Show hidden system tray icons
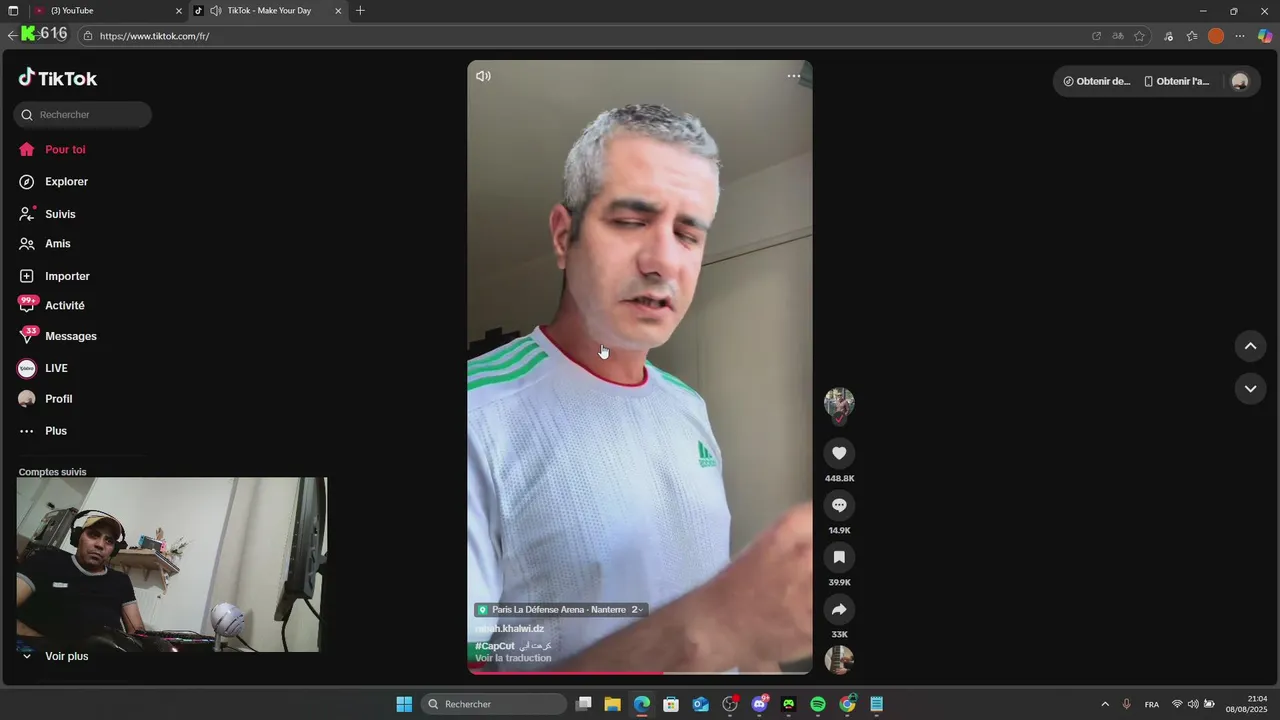The height and width of the screenshot is (720, 1280). pos(1105,704)
